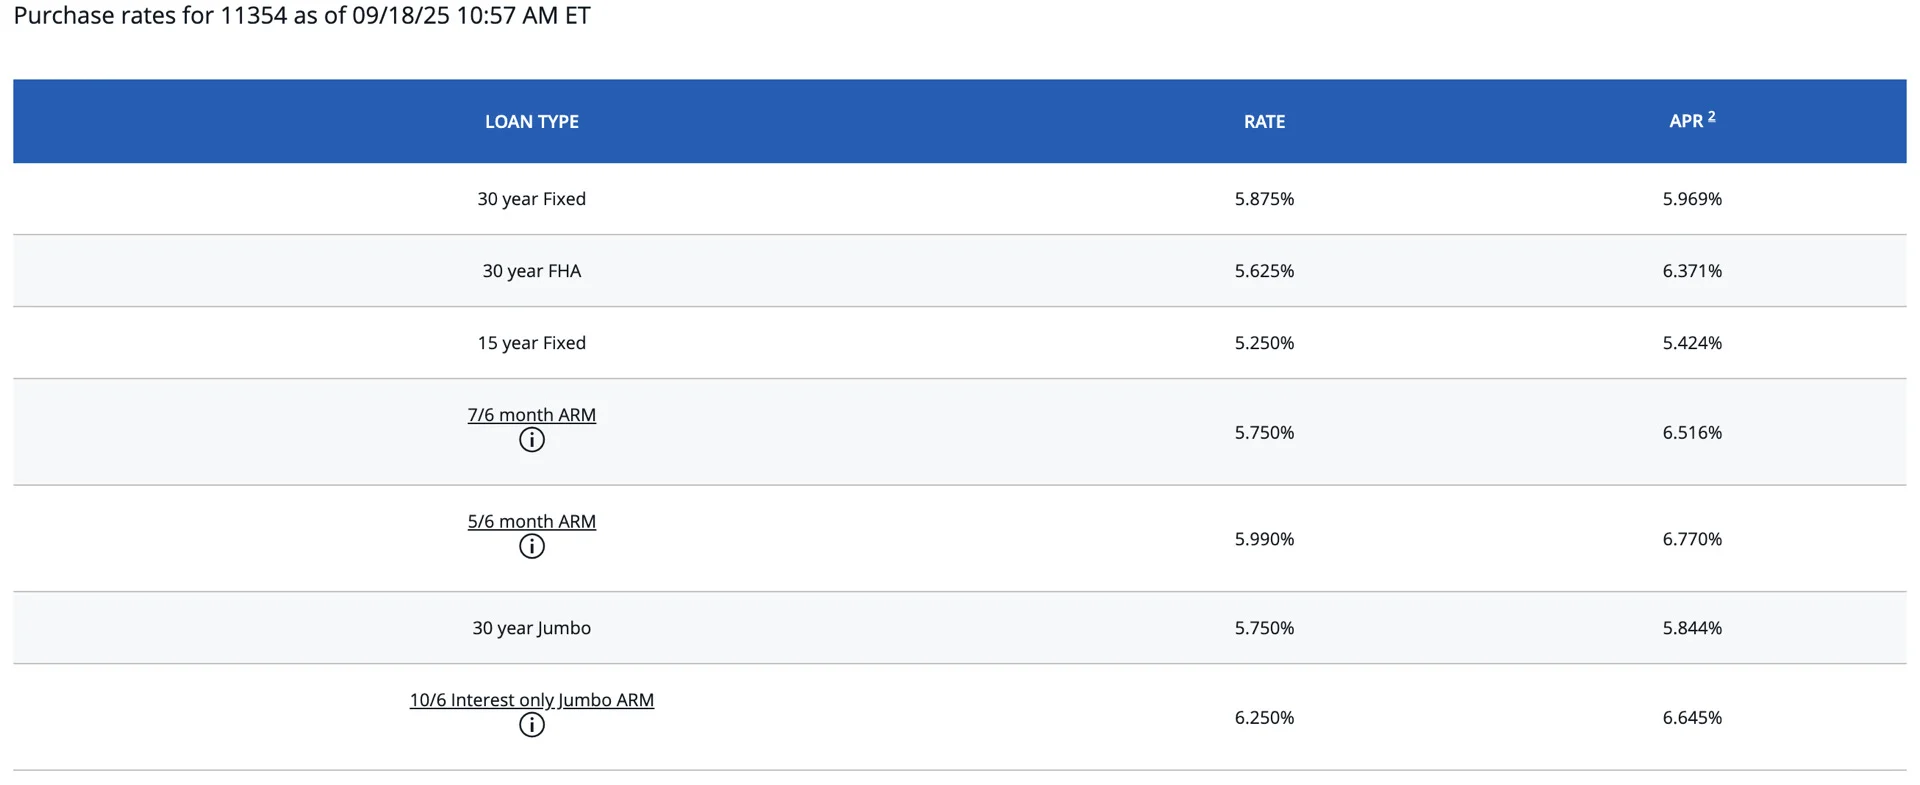Click the 6.645% APR value
This screenshot has height=785, width=1920.
[x=1692, y=718]
